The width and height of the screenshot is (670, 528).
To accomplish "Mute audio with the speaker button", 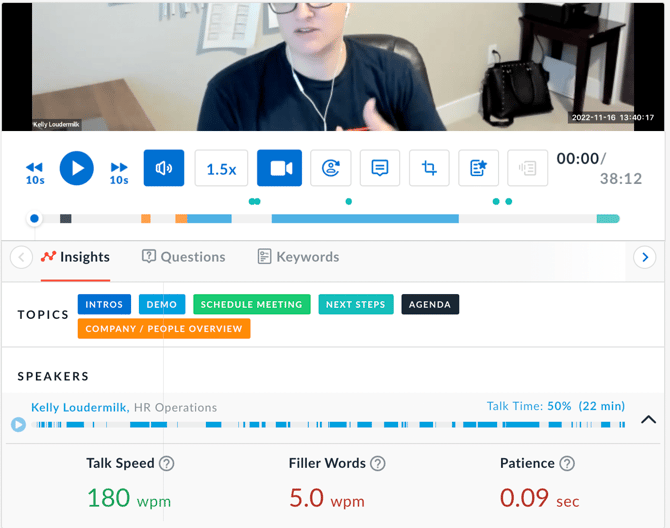I will pyautogui.click(x=164, y=169).
